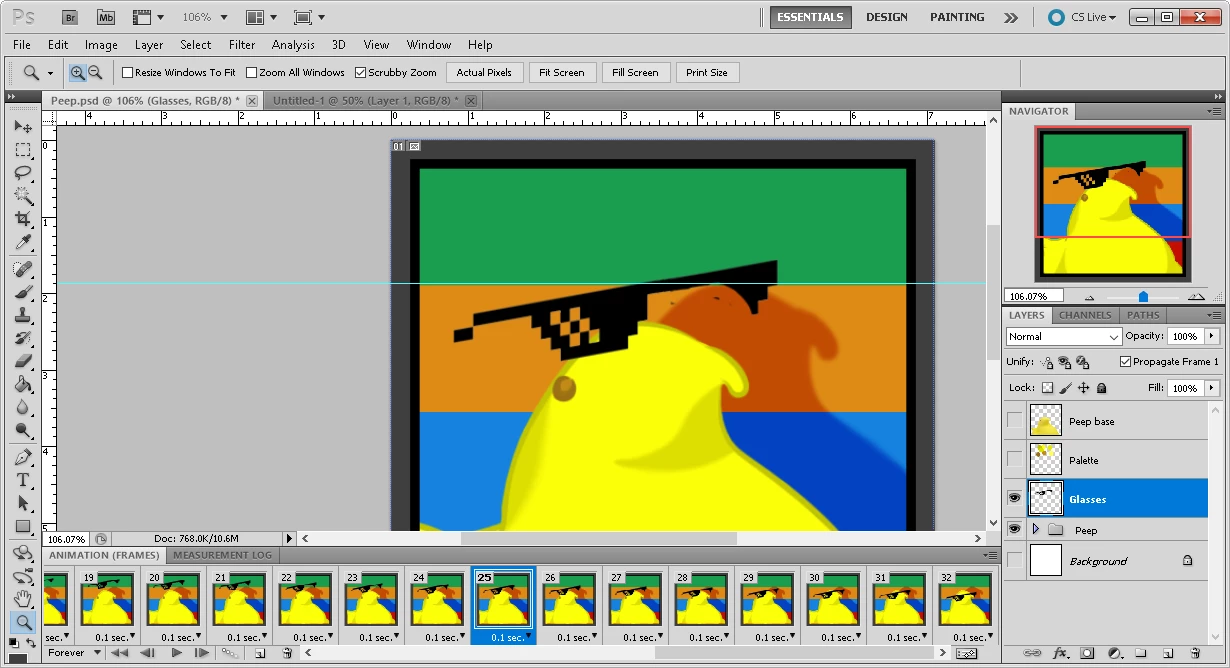
Task: Select the Paint Bucket tool
Action: (23, 384)
